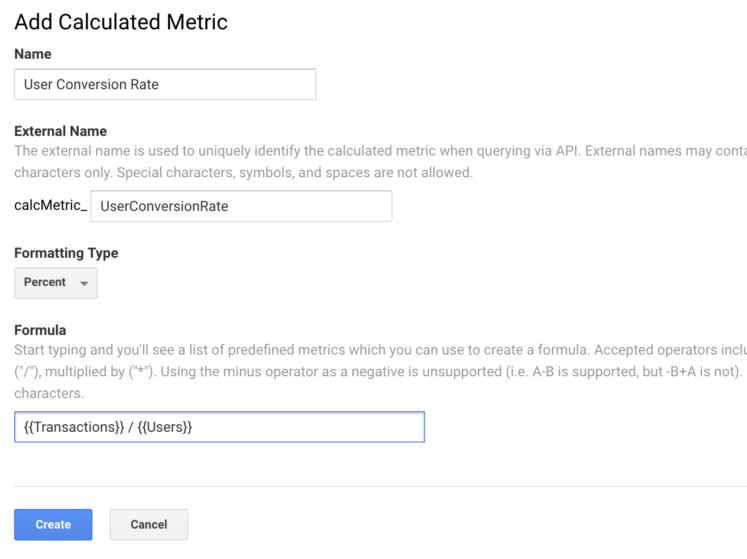
Task: Focus the Formula input box
Action: 219,427
